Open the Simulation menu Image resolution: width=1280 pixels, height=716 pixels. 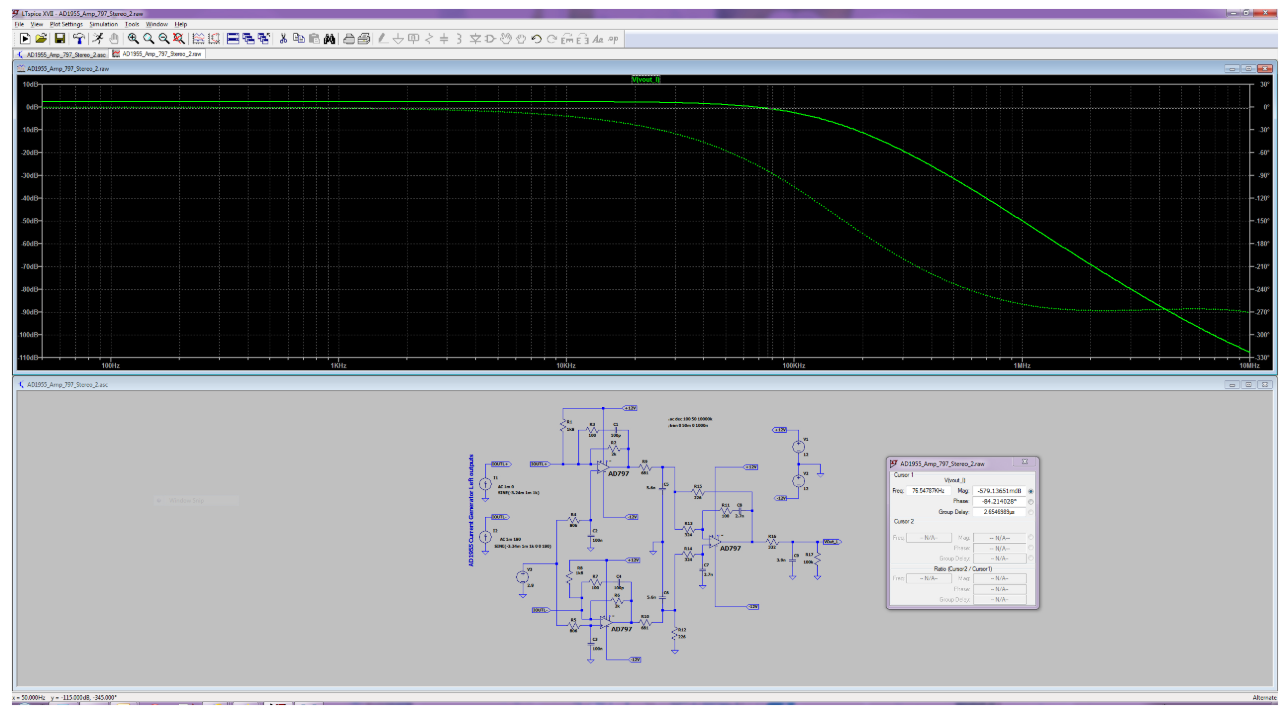point(104,23)
